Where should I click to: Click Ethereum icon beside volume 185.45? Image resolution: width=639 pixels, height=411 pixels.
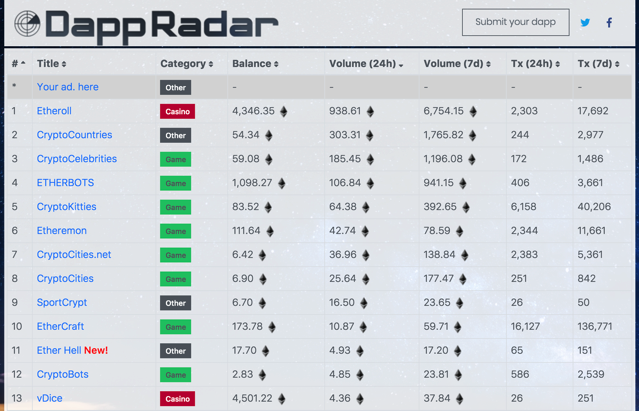coord(370,160)
